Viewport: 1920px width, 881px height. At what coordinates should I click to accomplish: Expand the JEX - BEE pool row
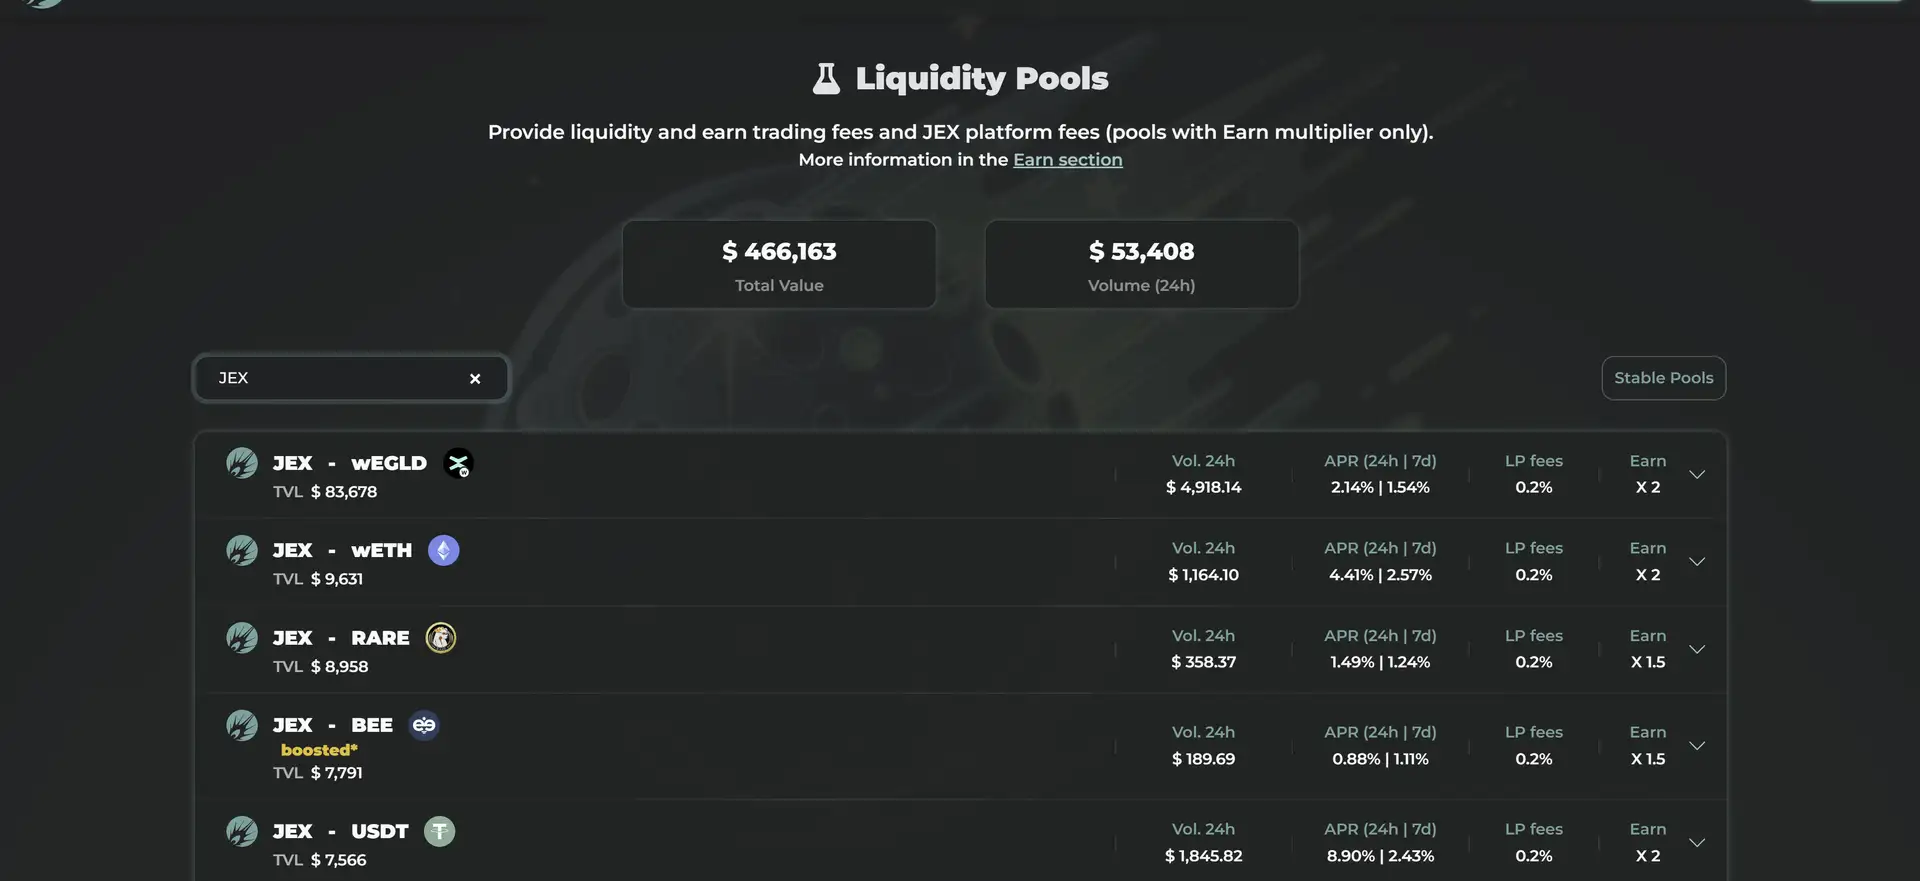1697,746
